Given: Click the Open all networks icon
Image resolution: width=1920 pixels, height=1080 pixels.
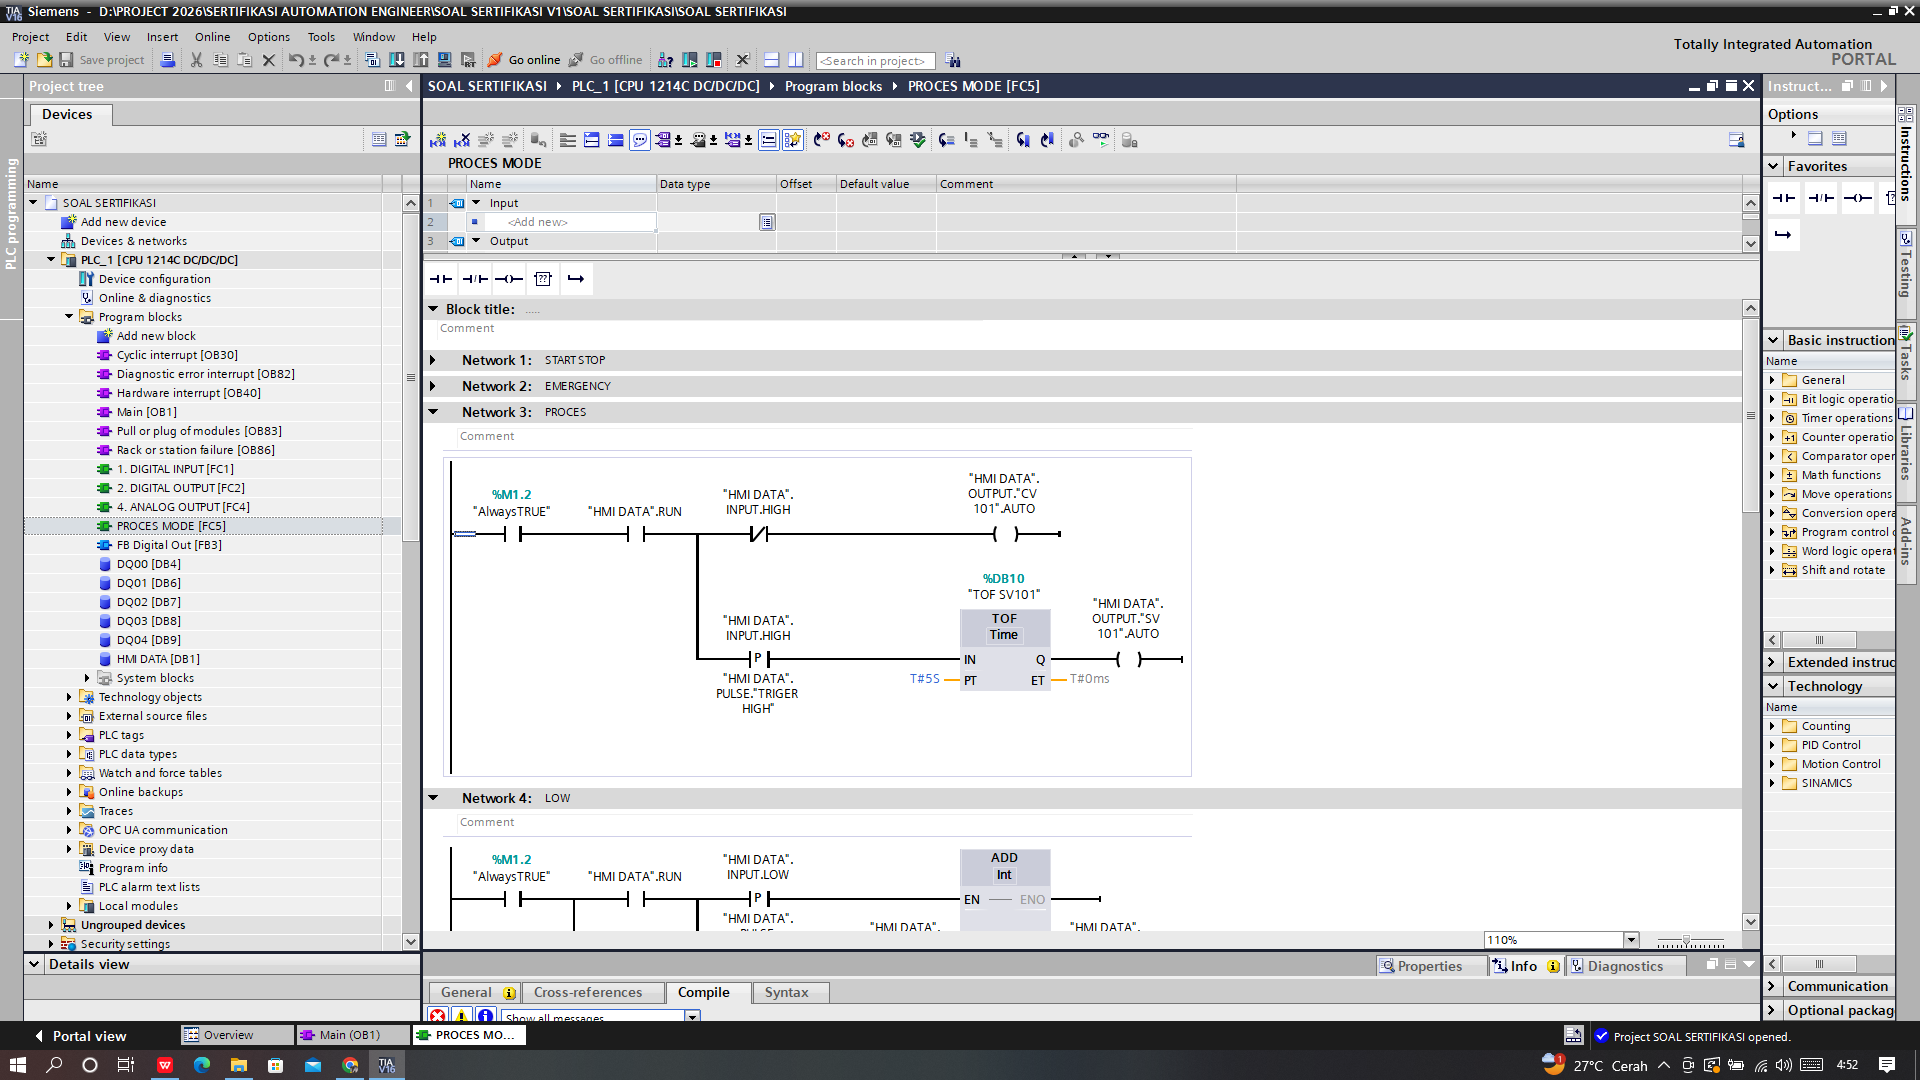Looking at the screenshot, I should pos(592,140).
